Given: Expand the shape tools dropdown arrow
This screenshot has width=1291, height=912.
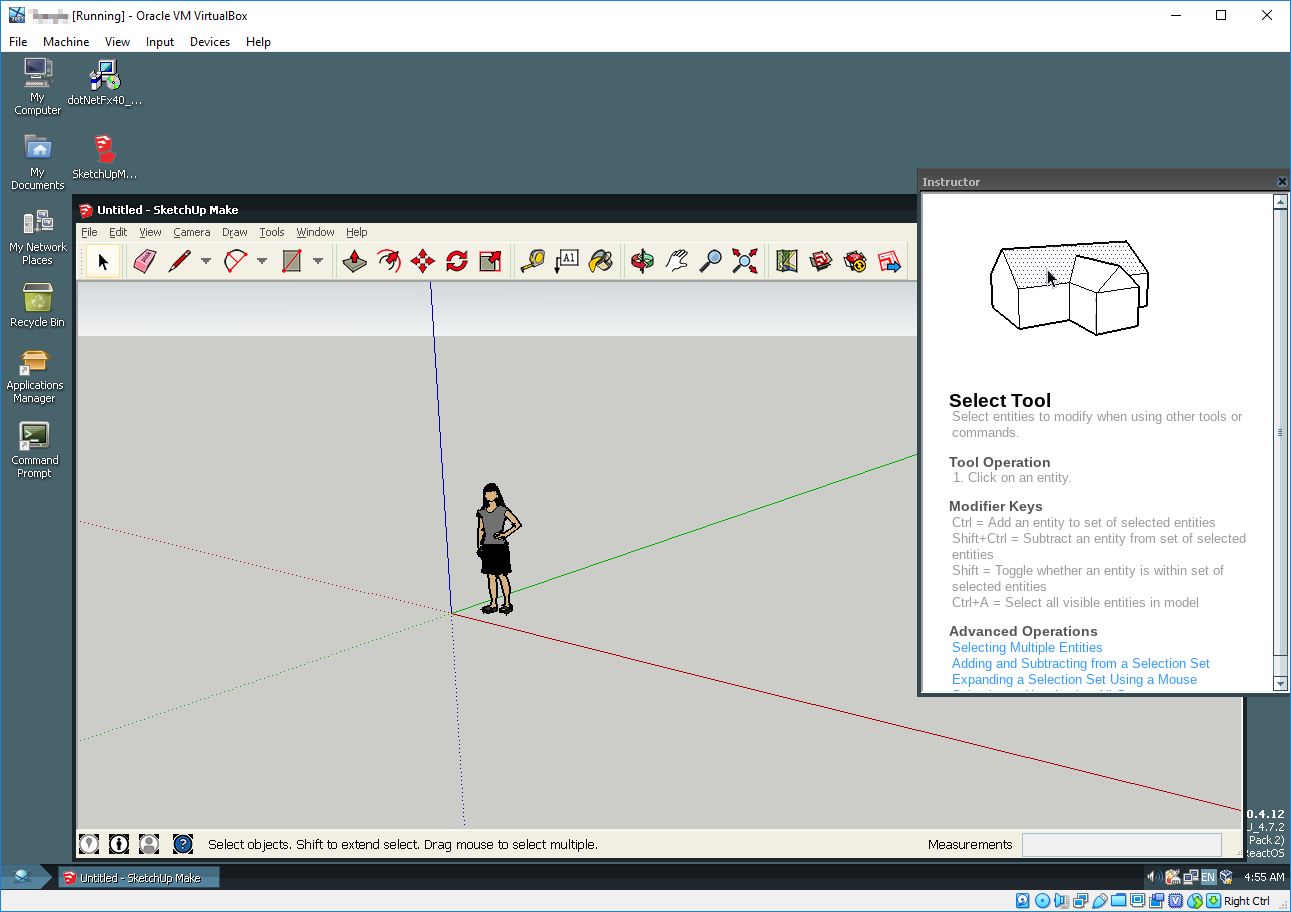Looking at the screenshot, I should tap(318, 262).
